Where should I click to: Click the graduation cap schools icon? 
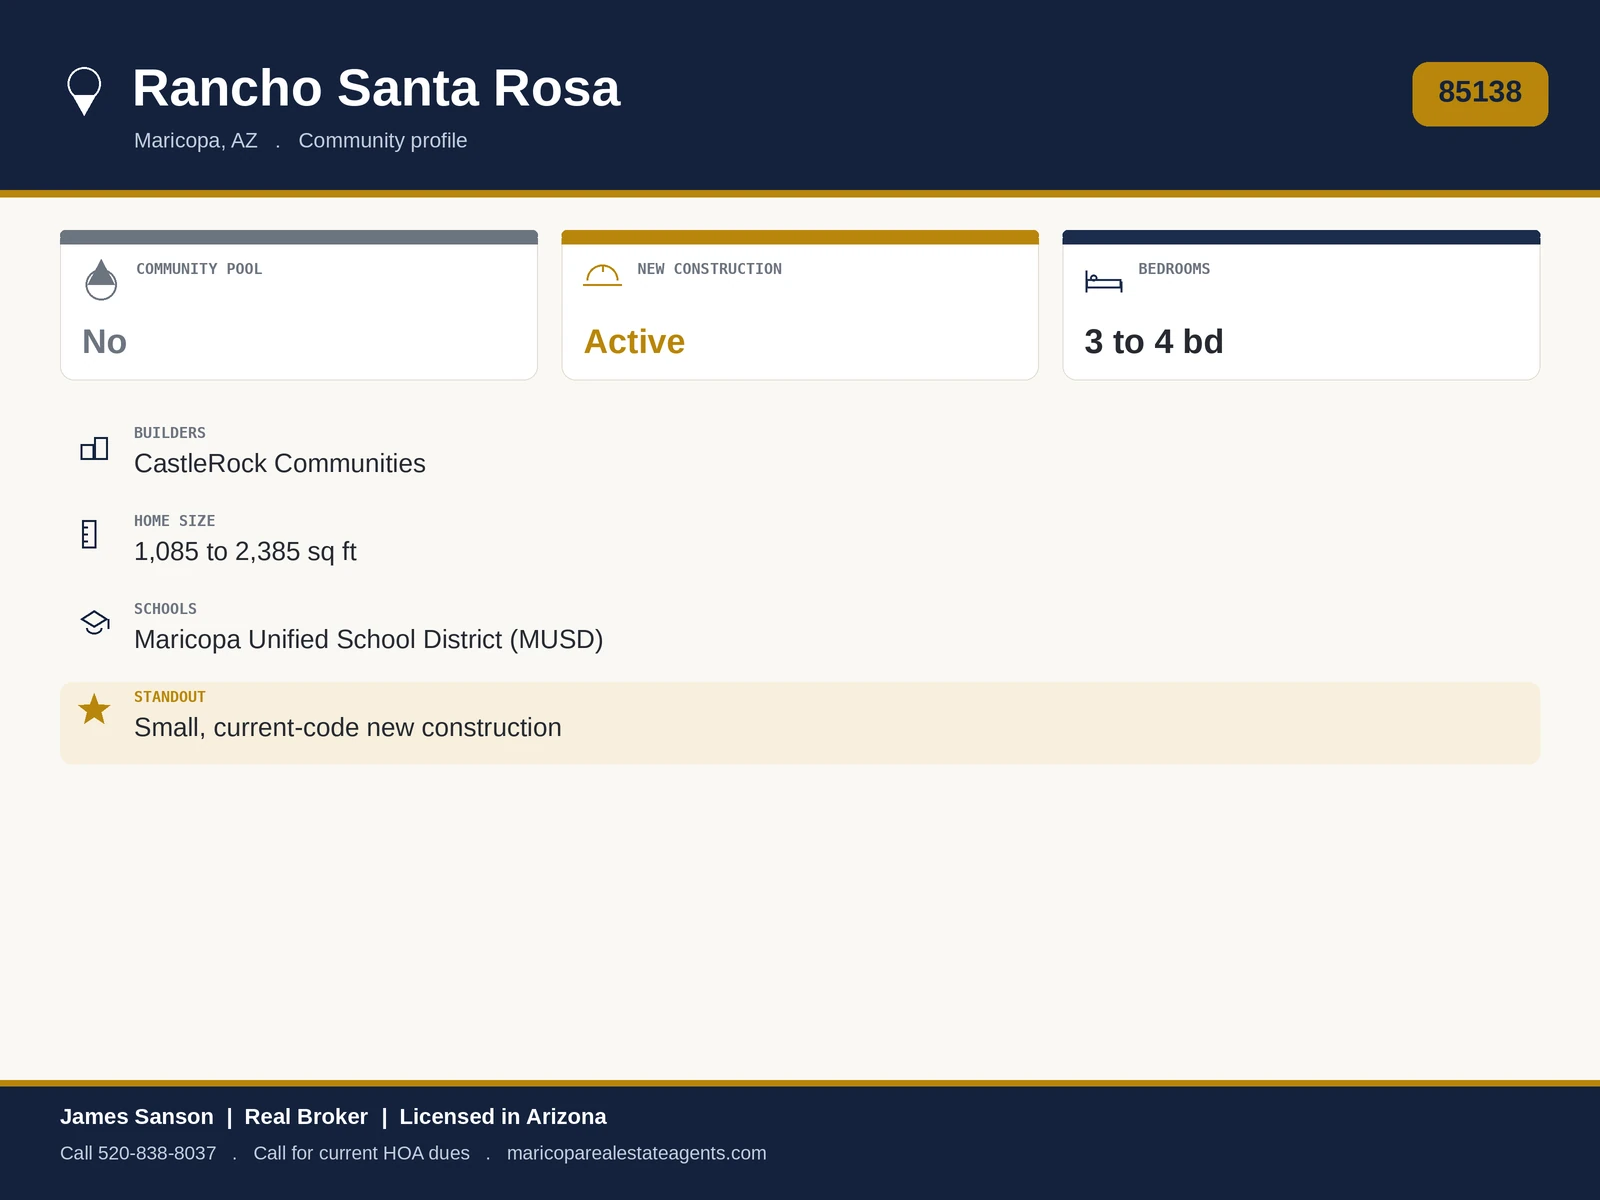pos(95,622)
